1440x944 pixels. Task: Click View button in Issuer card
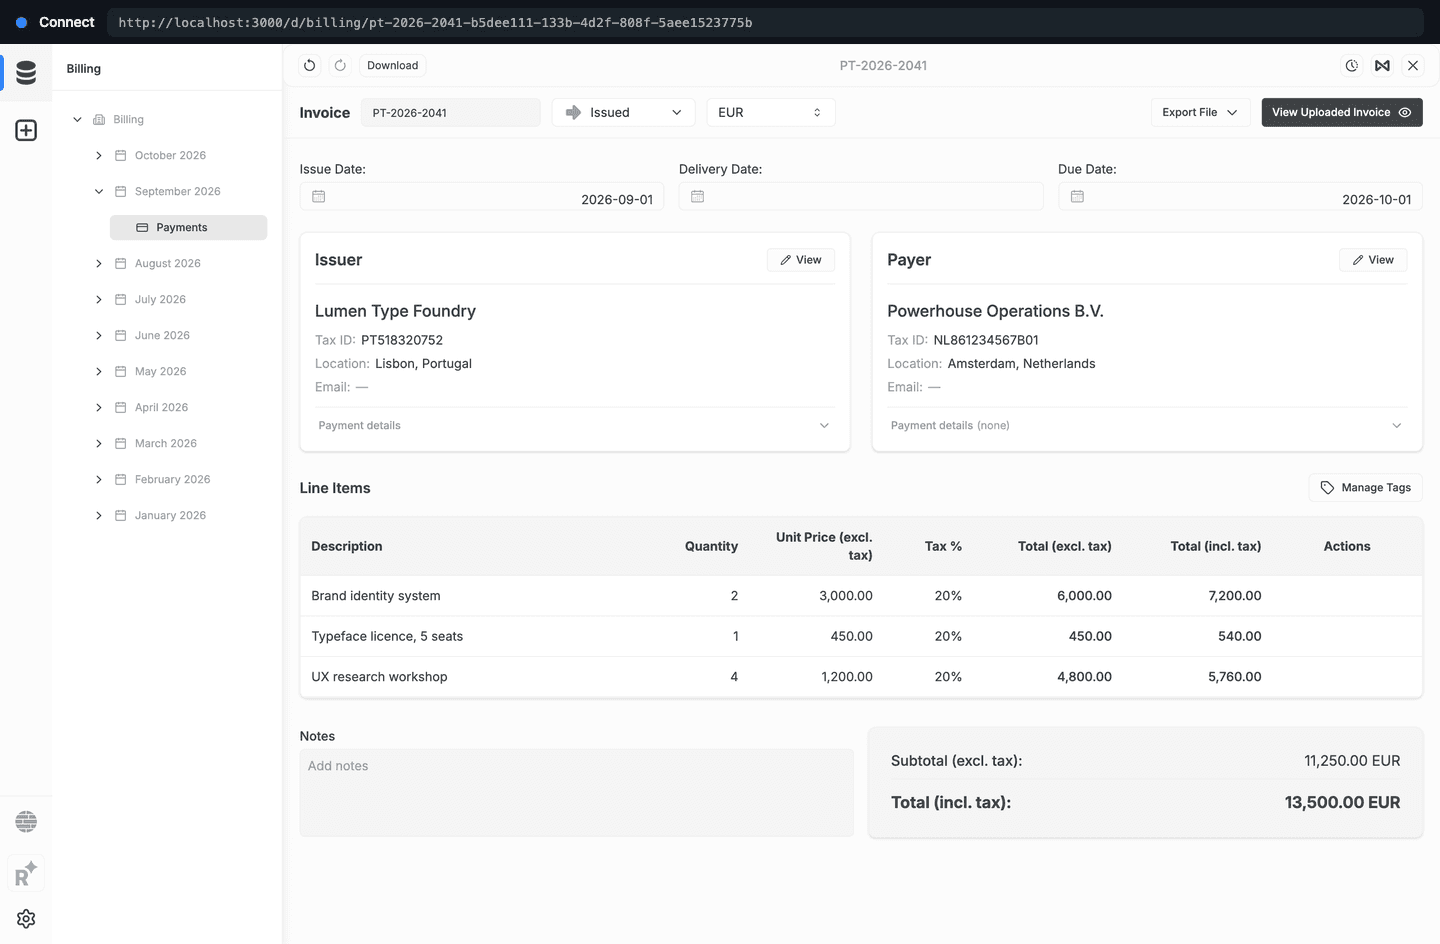pos(801,260)
